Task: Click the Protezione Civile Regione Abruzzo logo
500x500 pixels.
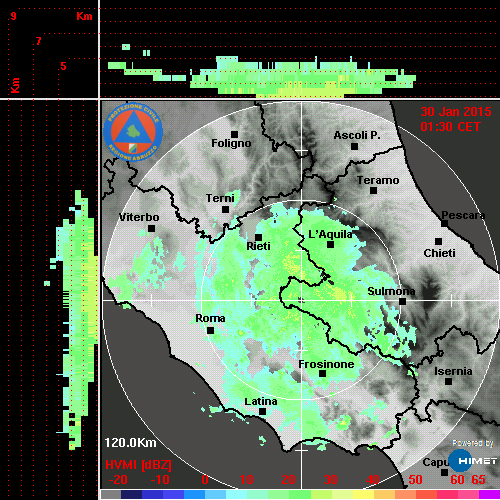Action: [x=133, y=132]
